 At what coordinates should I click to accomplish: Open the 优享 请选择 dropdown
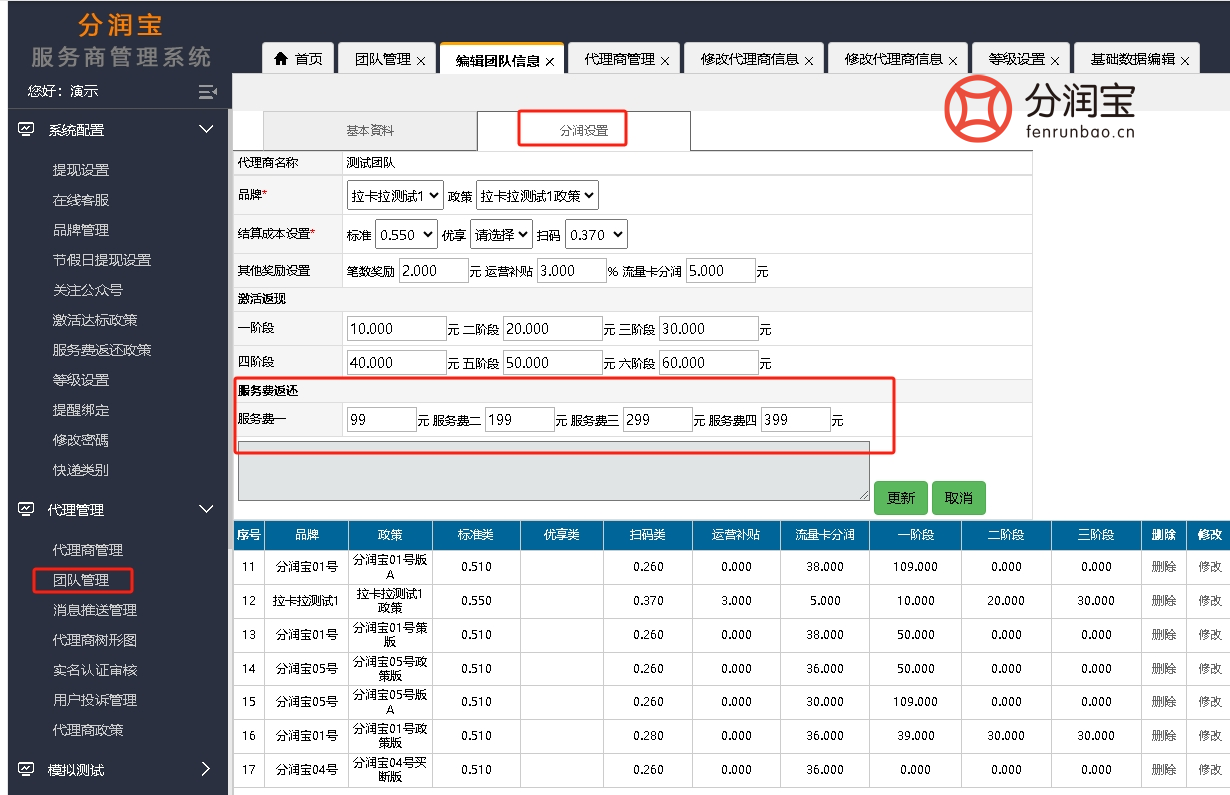click(501, 233)
